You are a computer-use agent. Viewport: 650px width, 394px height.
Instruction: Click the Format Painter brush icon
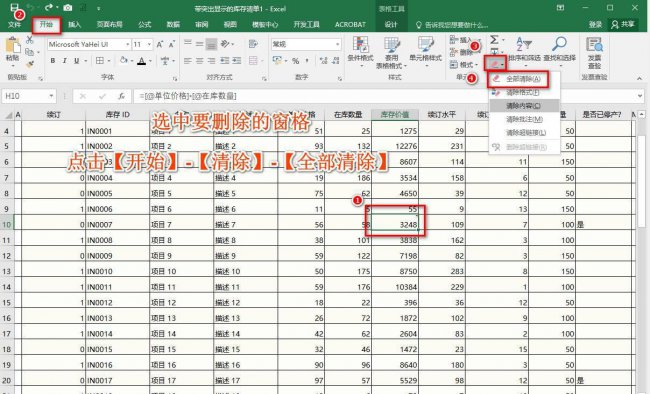(x=29, y=64)
